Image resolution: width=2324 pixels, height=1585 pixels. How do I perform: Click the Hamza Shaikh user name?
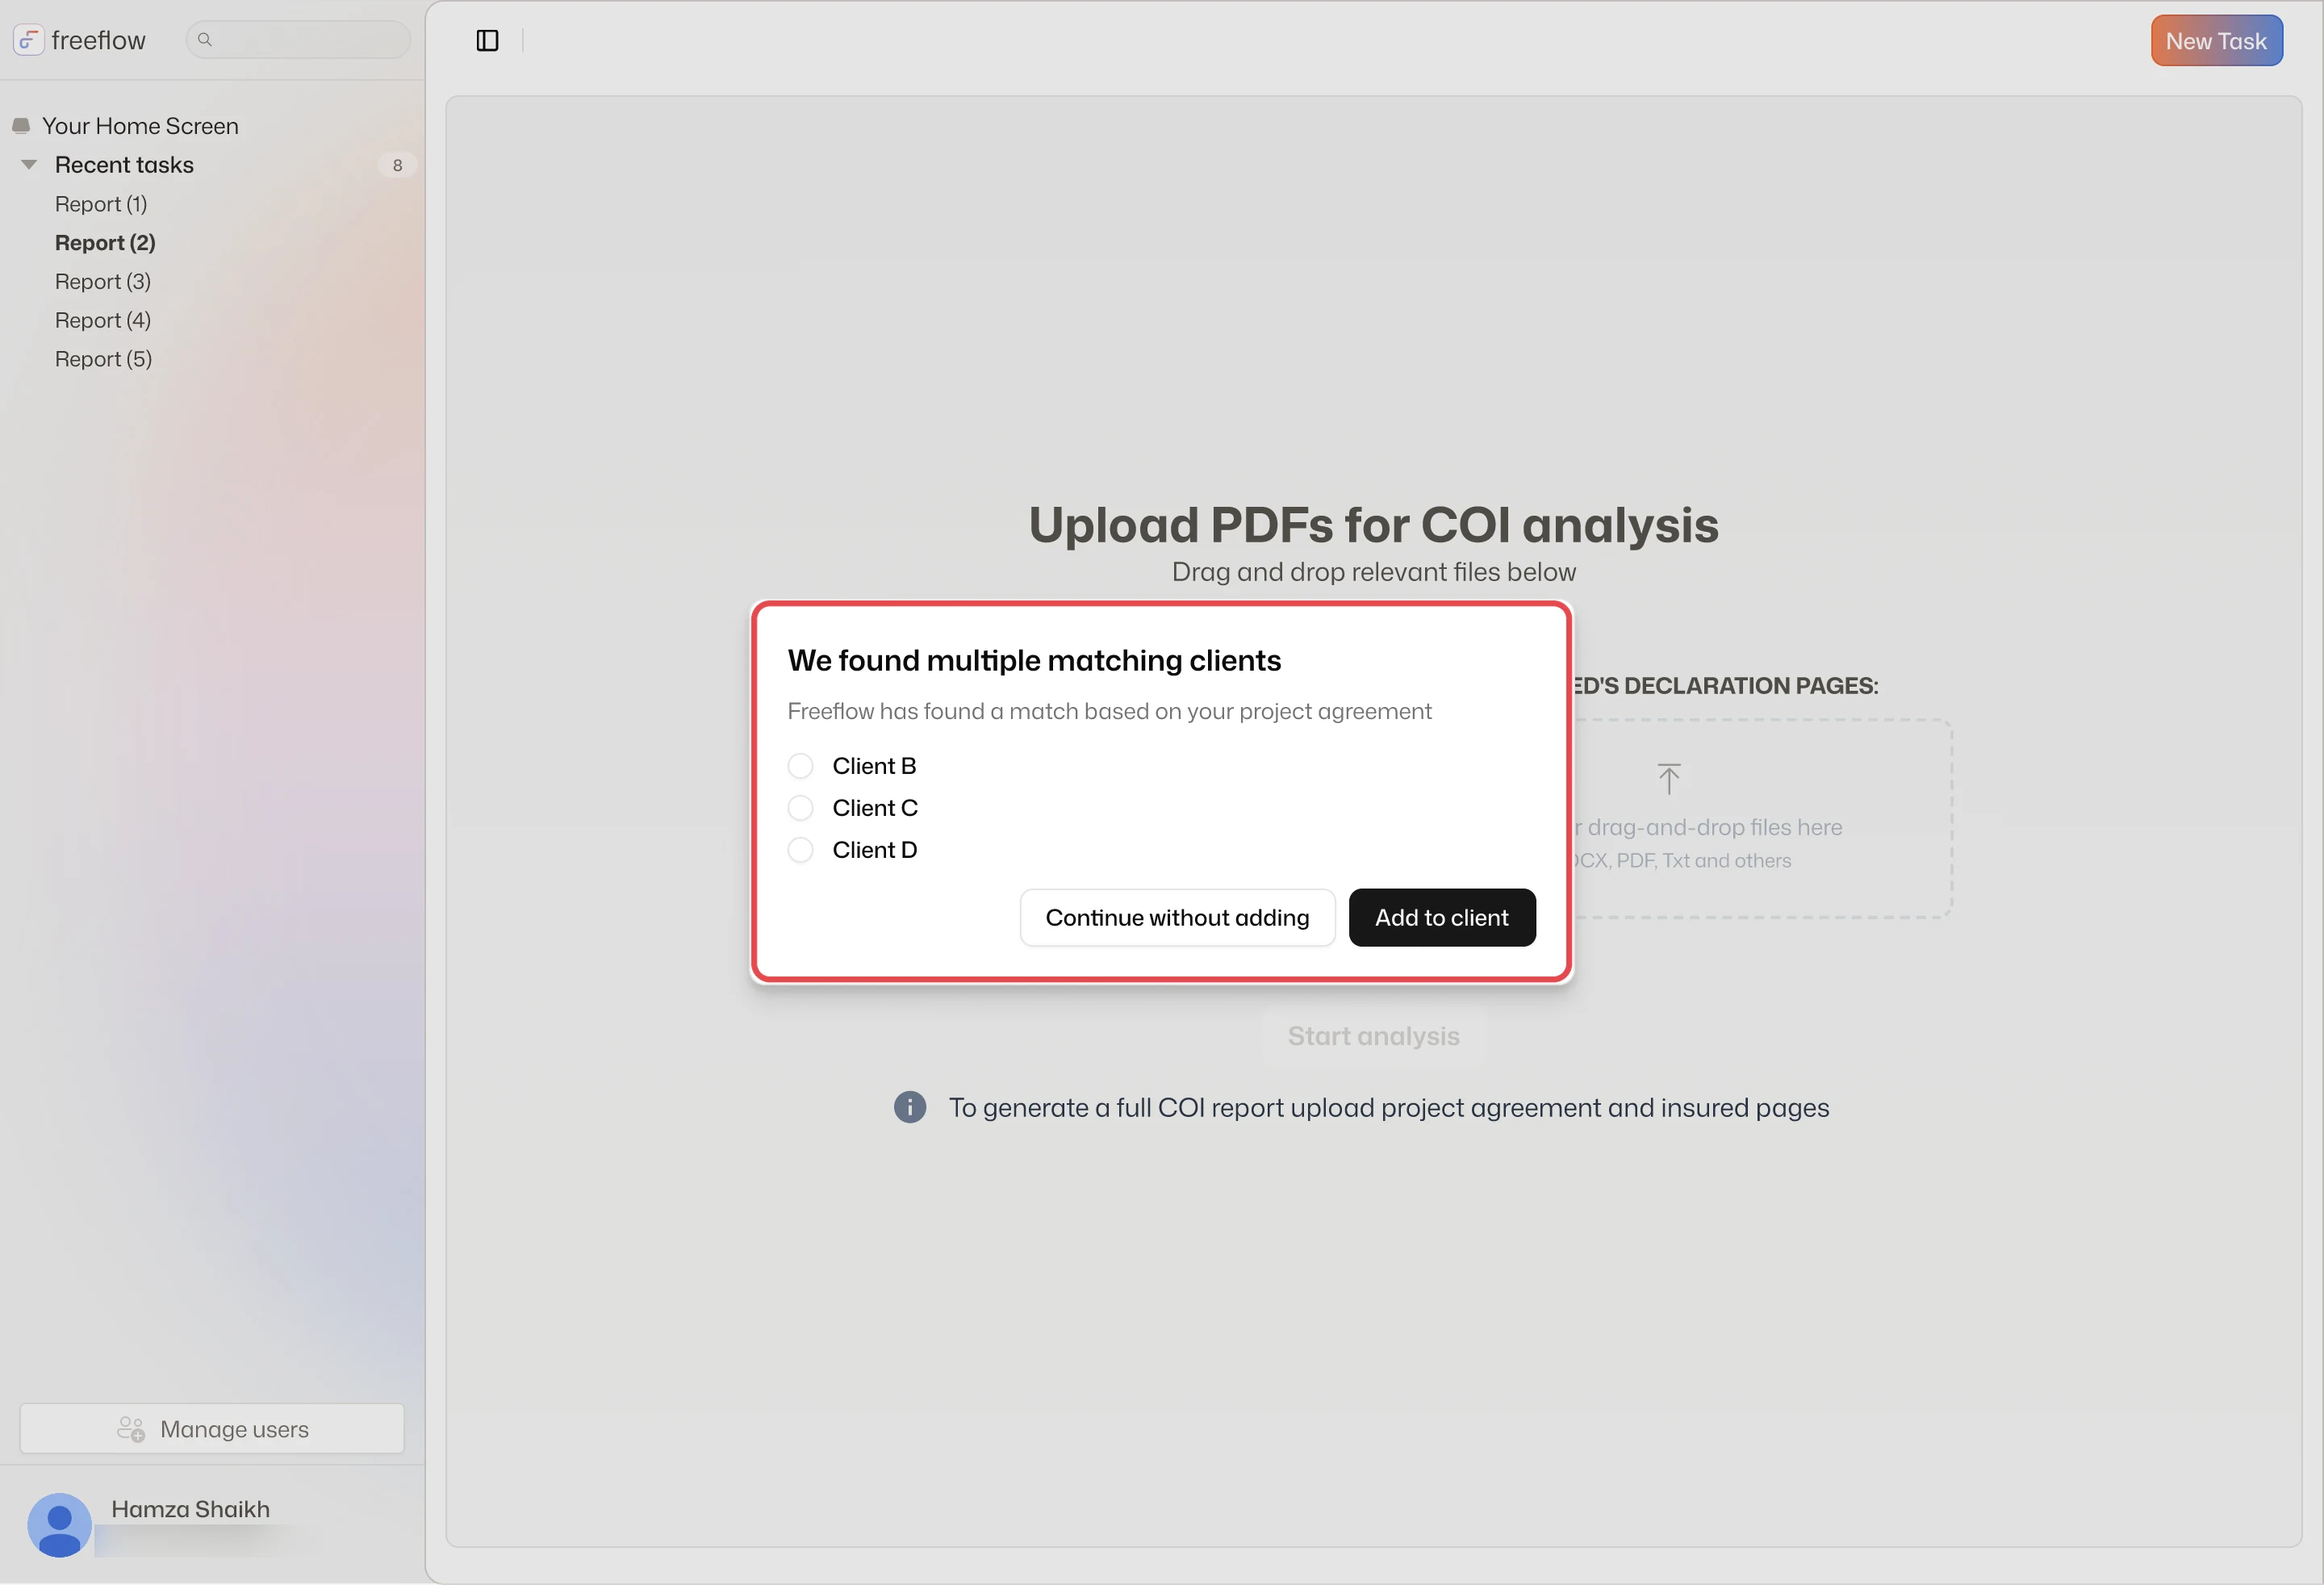coord(190,1509)
